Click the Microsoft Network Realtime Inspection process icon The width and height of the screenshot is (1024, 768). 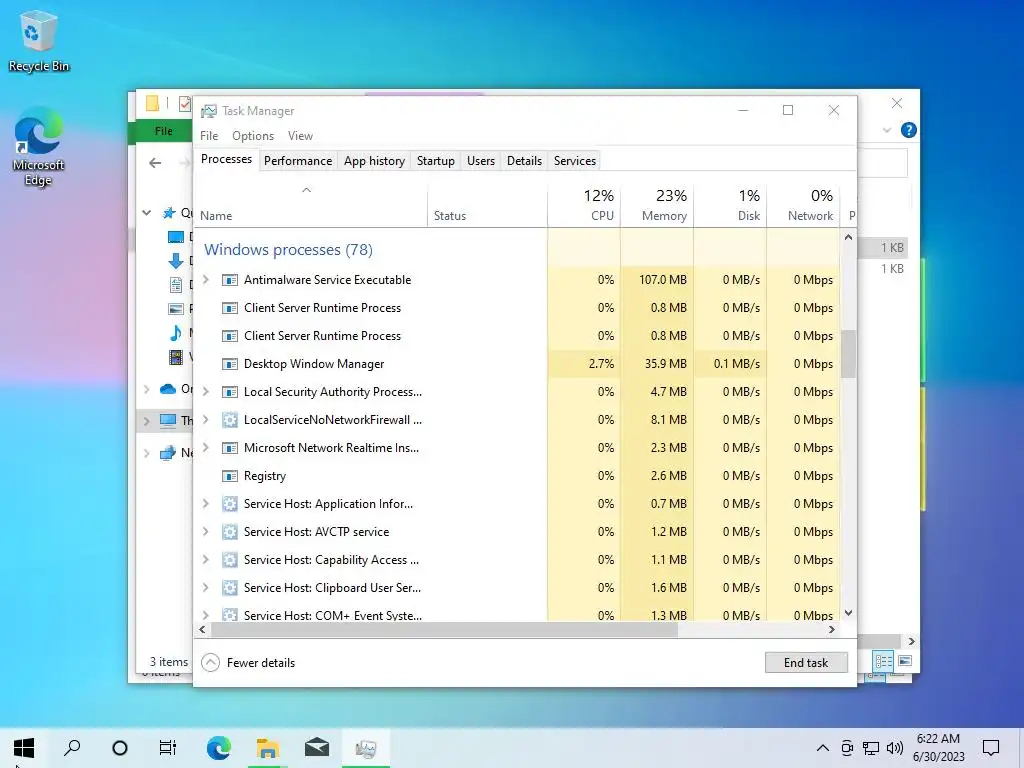(229, 448)
